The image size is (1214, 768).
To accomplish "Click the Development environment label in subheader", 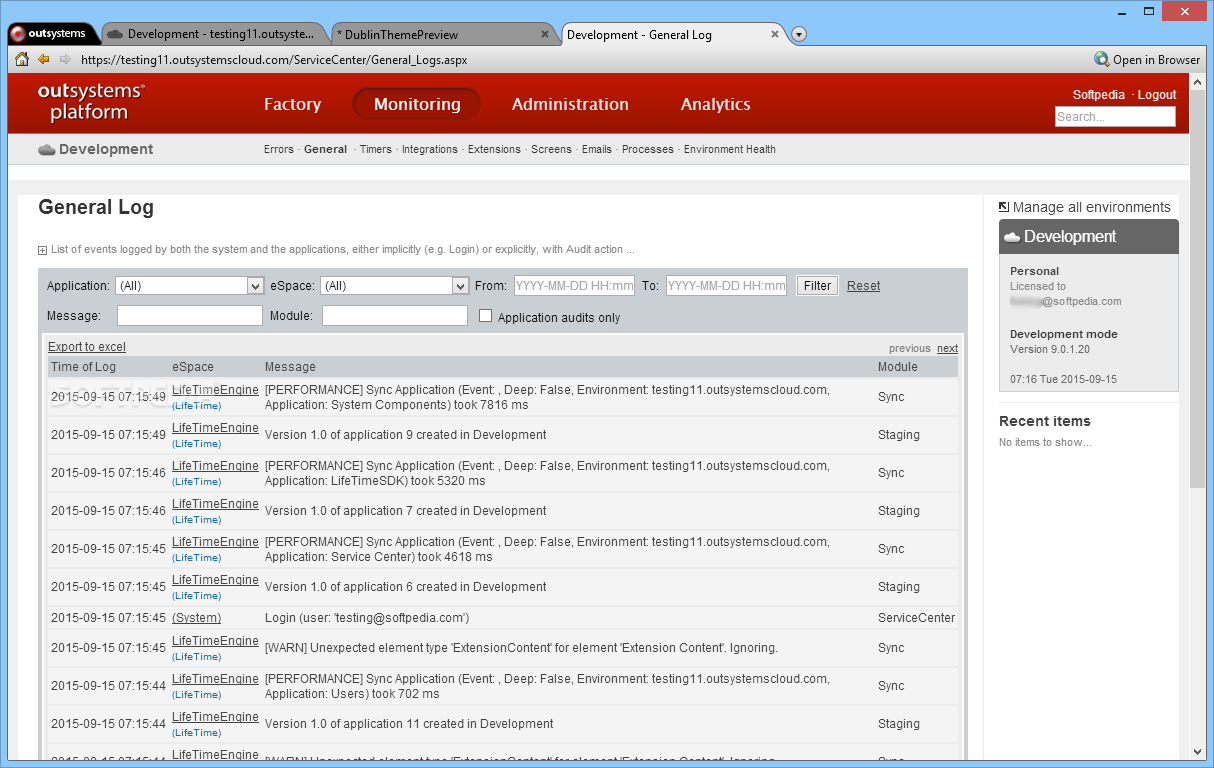I will pyautogui.click(x=106, y=149).
